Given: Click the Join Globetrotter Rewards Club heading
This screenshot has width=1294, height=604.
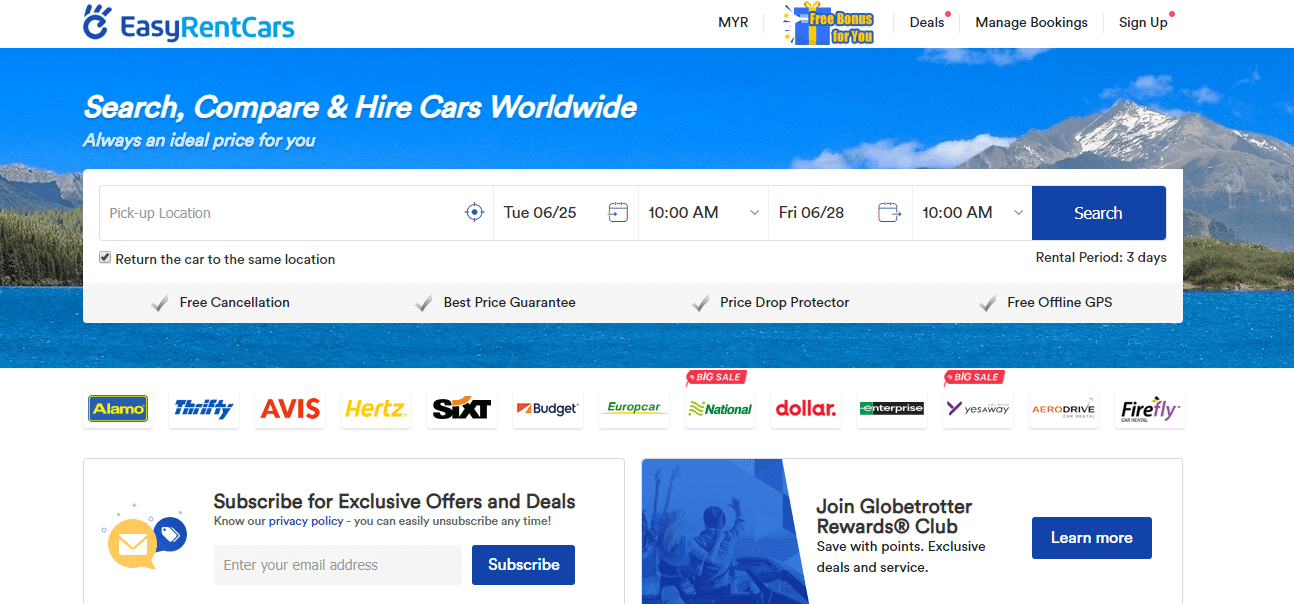Looking at the screenshot, I should point(894,516).
